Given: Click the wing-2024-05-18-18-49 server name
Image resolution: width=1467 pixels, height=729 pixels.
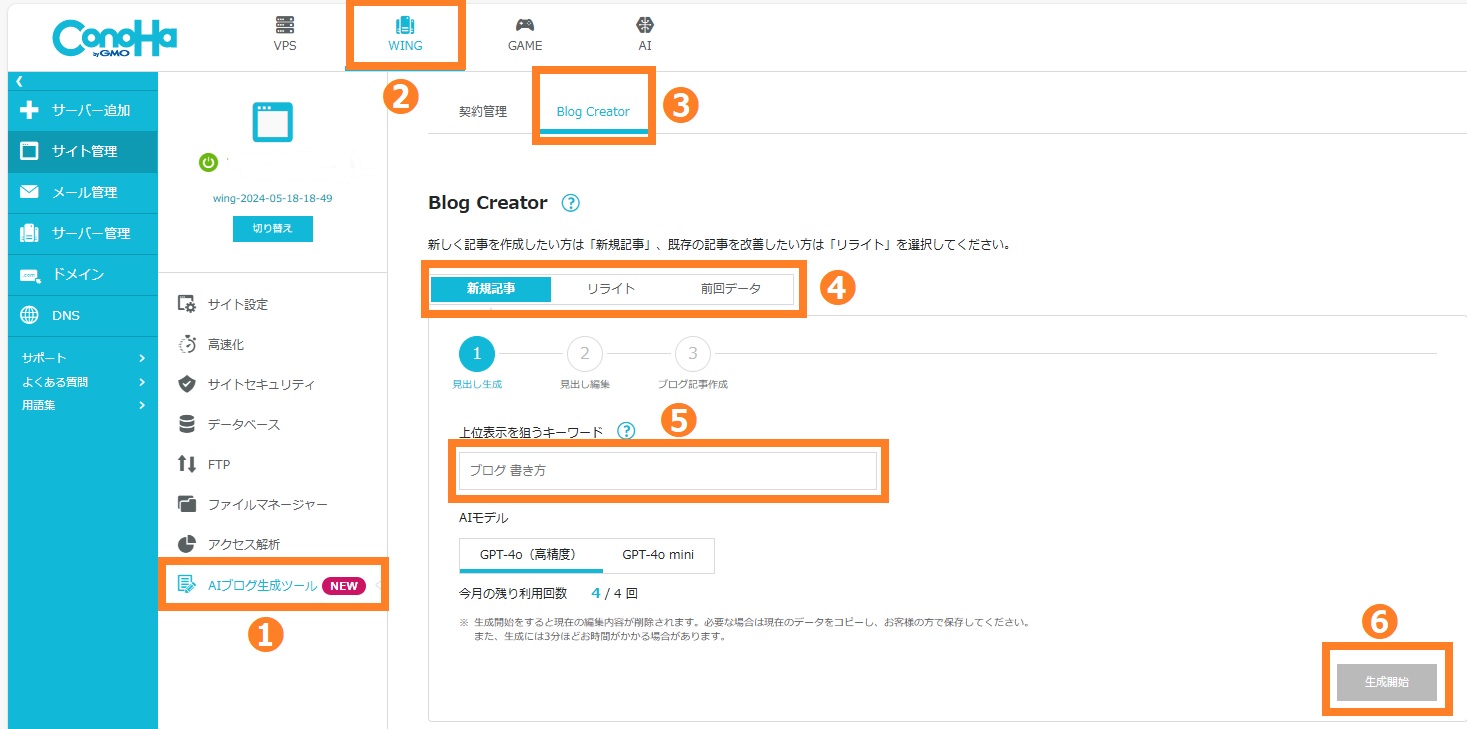Looking at the screenshot, I should tap(273, 198).
